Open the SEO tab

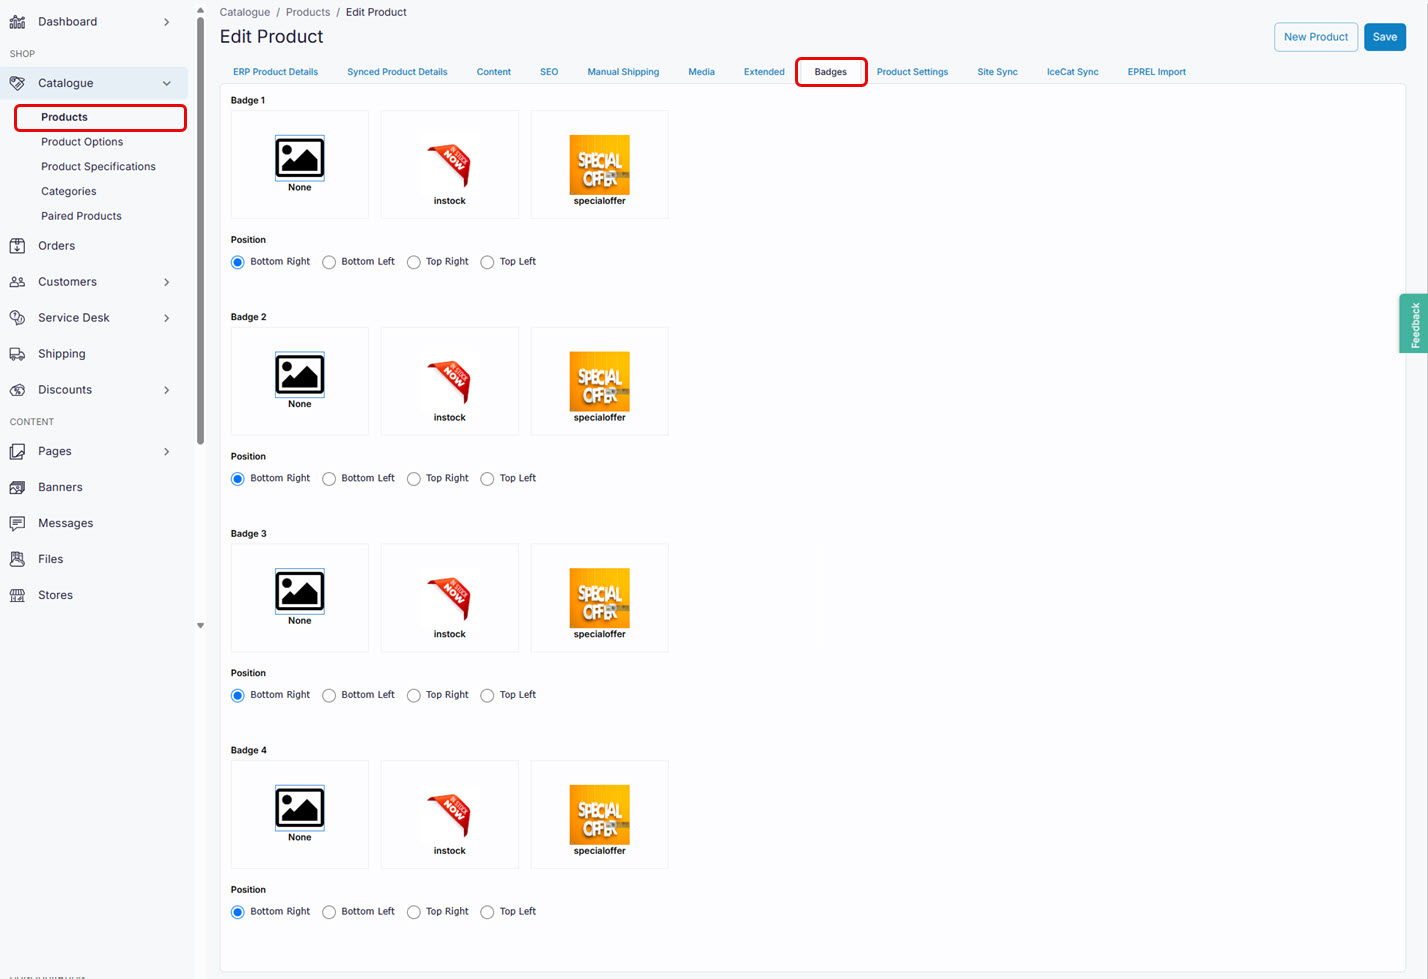548,71
